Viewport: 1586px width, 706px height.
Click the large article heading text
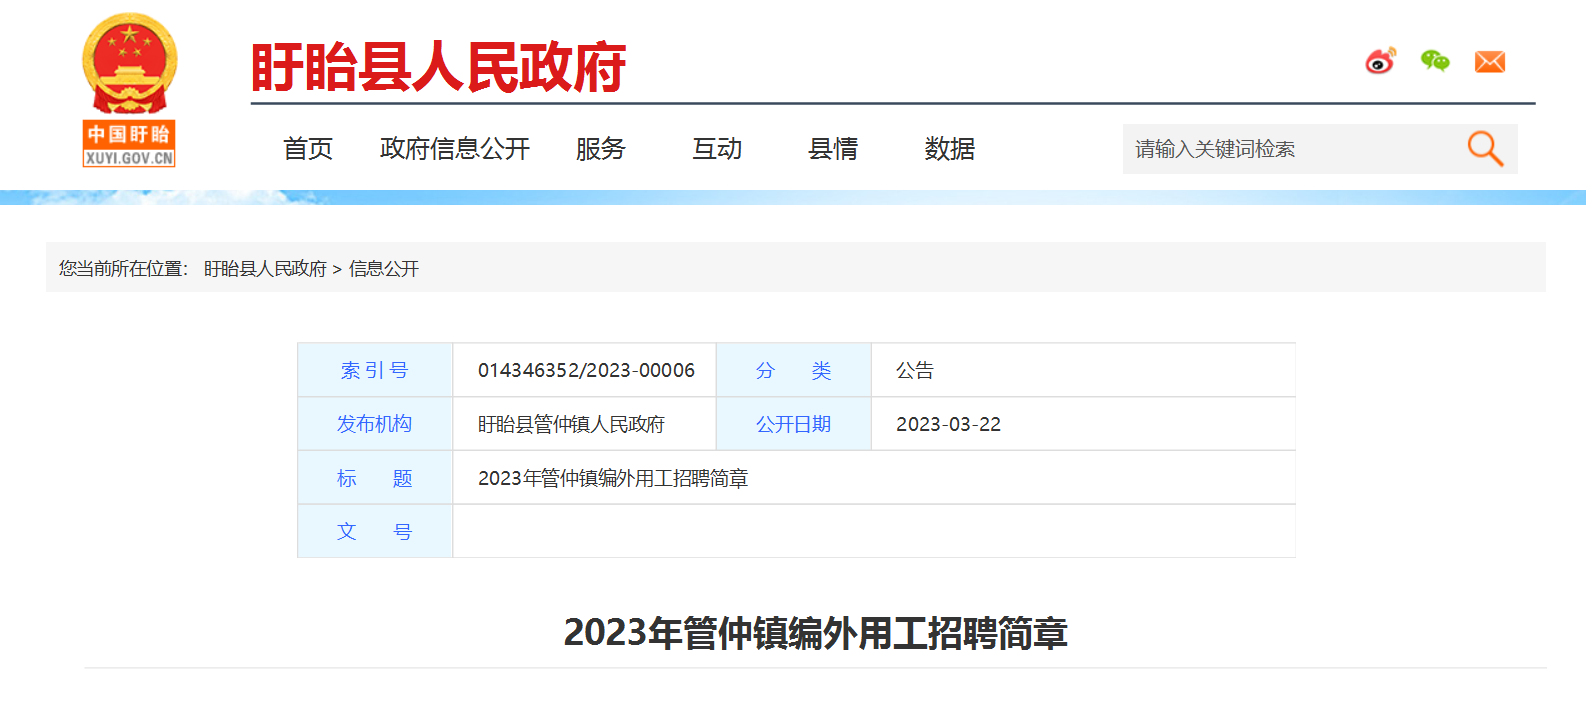click(x=815, y=633)
